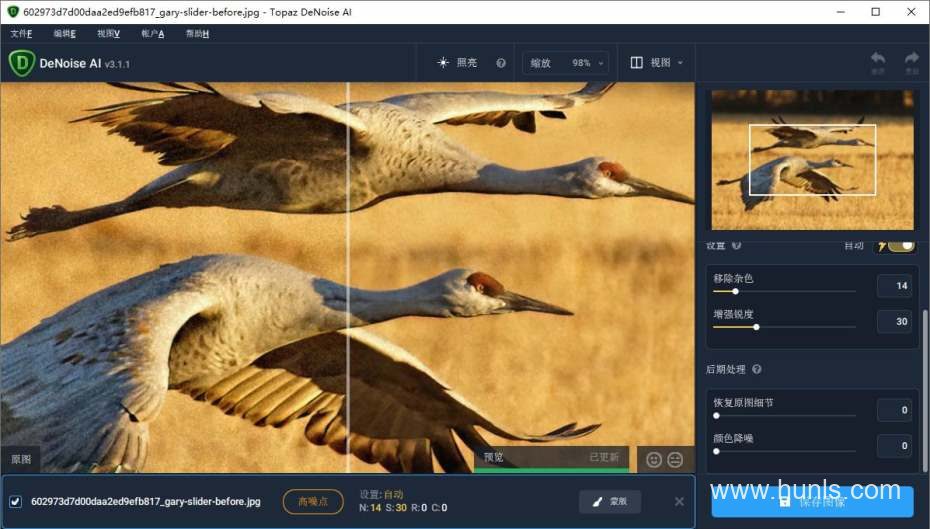Click the 恢复原图细节 slider handle

(716, 416)
